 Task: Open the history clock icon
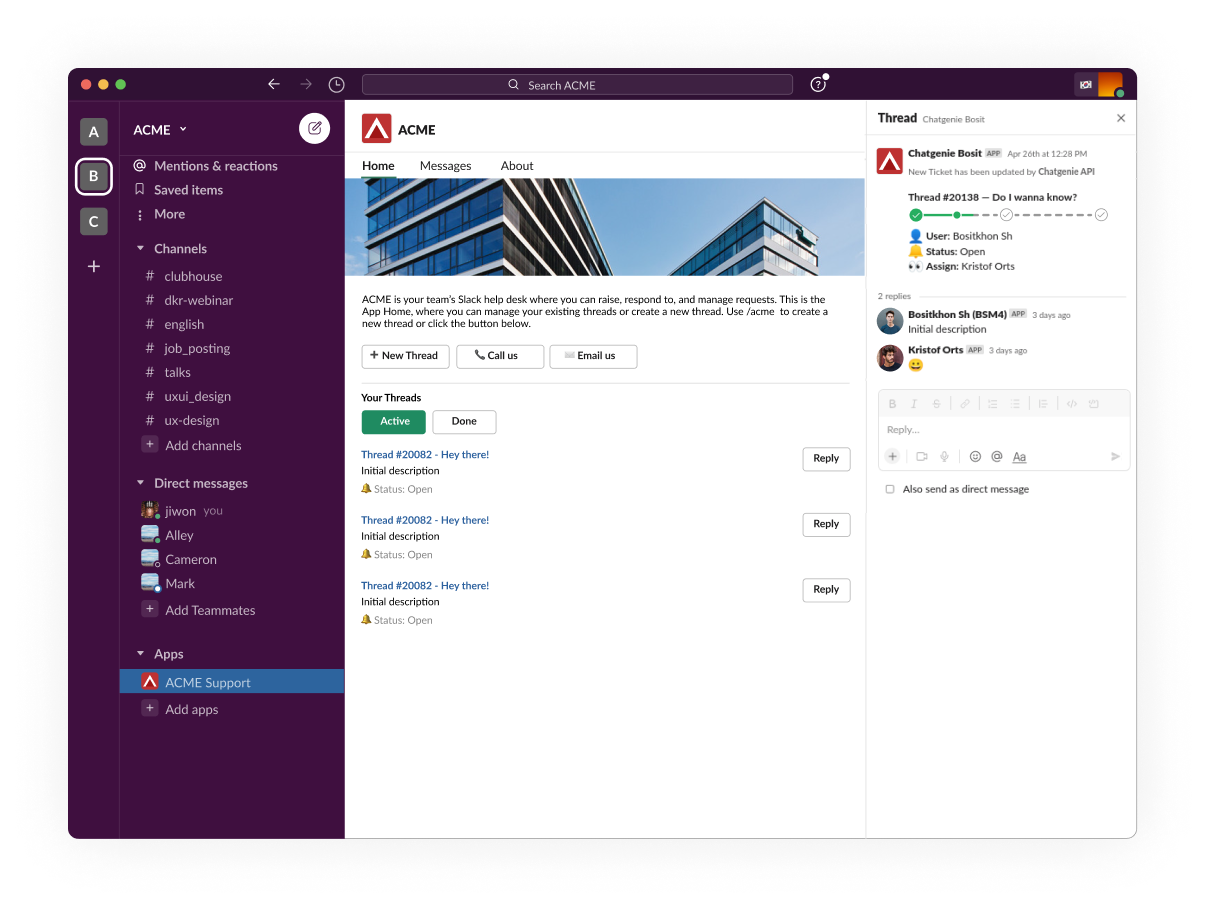coord(337,84)
